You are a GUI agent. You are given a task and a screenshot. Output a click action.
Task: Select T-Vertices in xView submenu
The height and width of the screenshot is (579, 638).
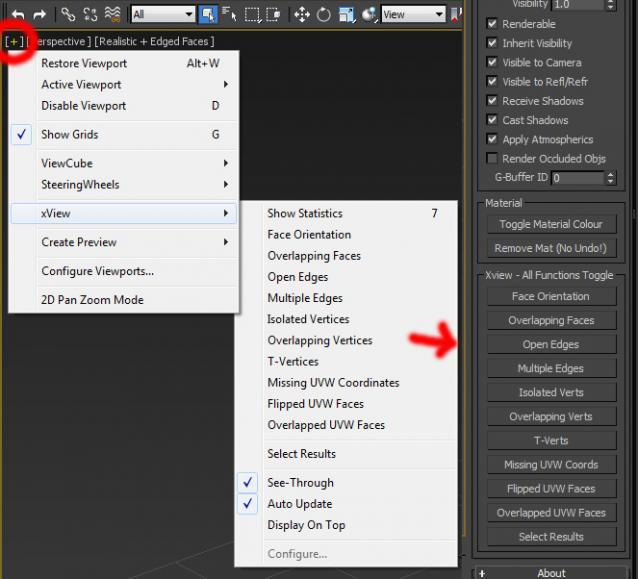[346, 362]
